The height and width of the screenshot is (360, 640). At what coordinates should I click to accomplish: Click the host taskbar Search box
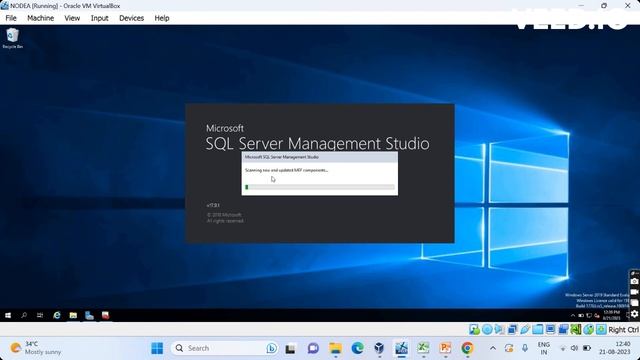224,348
